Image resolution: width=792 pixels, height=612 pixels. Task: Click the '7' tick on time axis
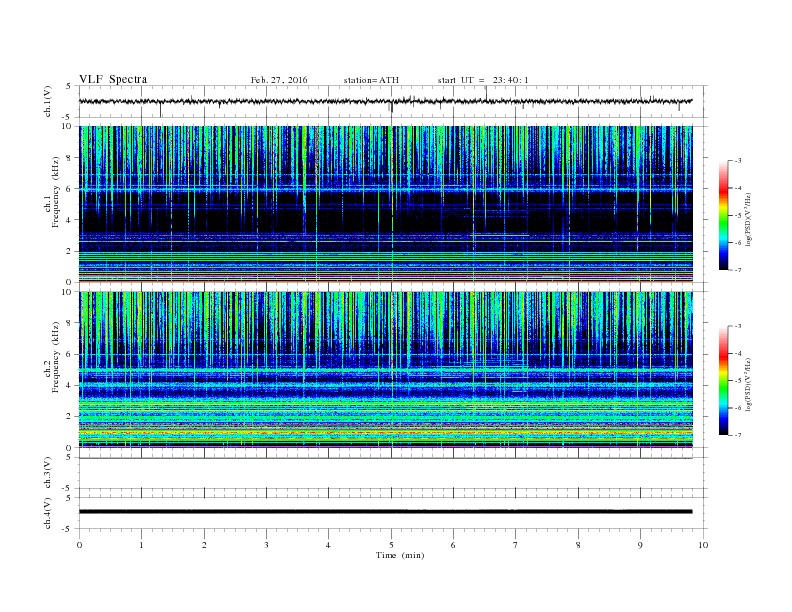pyautogui.click(x=516, y=545)
